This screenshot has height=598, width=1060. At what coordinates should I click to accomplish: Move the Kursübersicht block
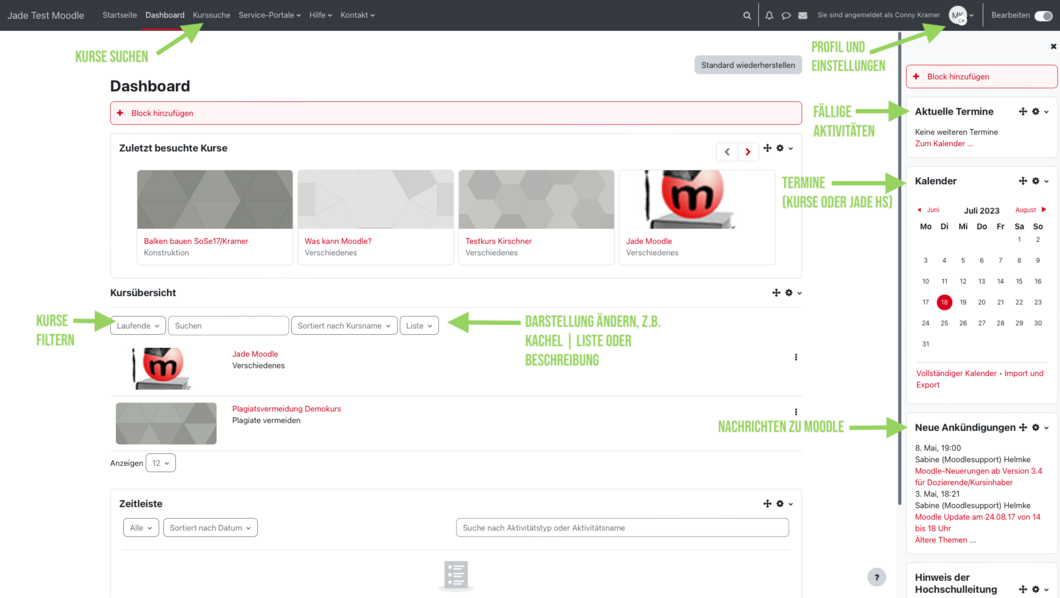point(776,293)
